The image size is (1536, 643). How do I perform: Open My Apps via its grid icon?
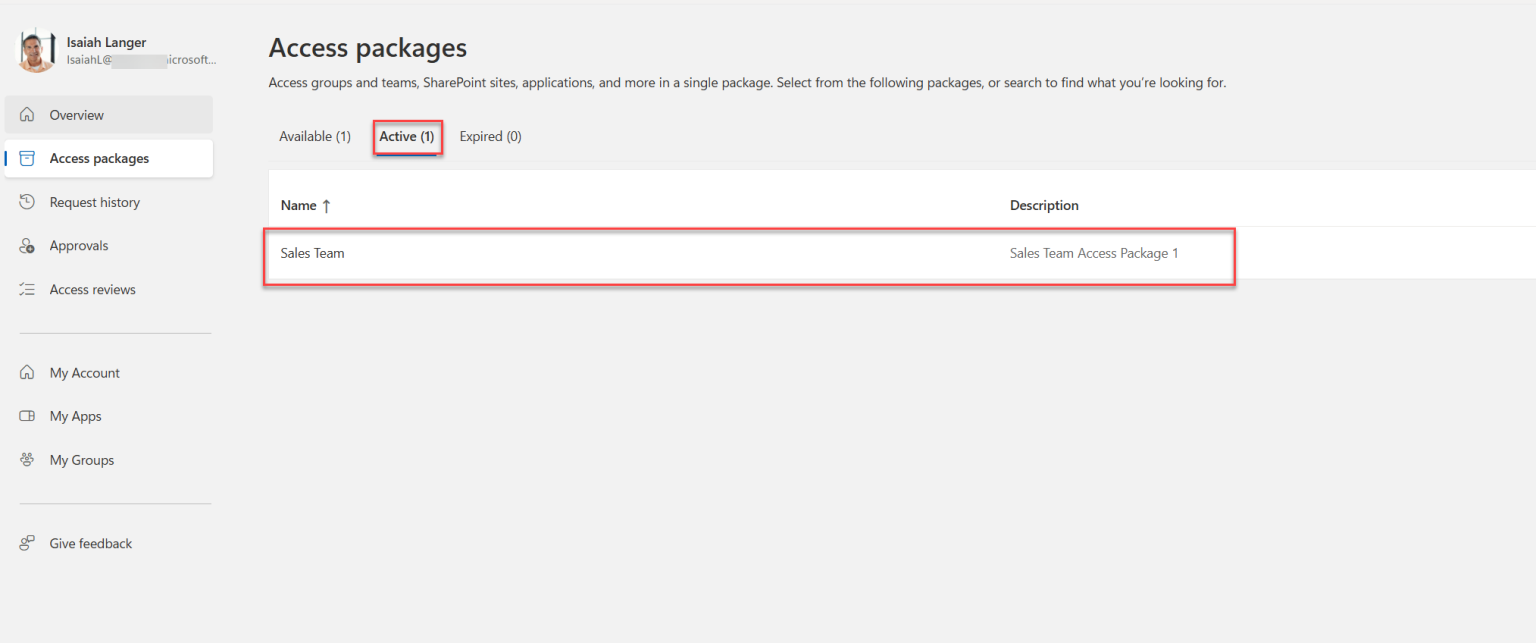pos(28,416)
